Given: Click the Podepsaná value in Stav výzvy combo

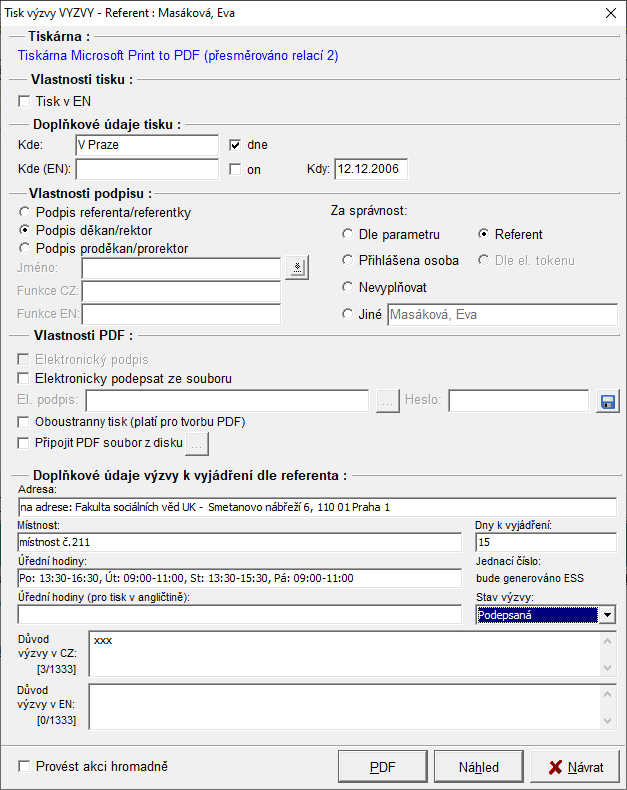Looking at the screenshot, I should pos(537,615).
